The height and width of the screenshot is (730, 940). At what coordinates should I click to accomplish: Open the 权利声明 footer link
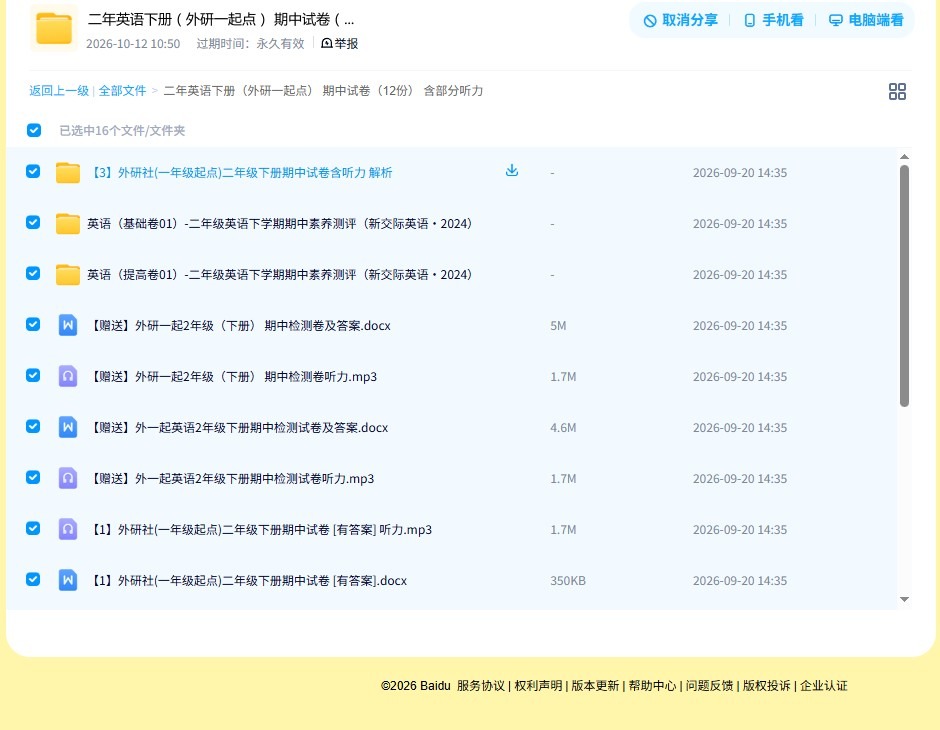pyautogui.click(x=538, y=686)
